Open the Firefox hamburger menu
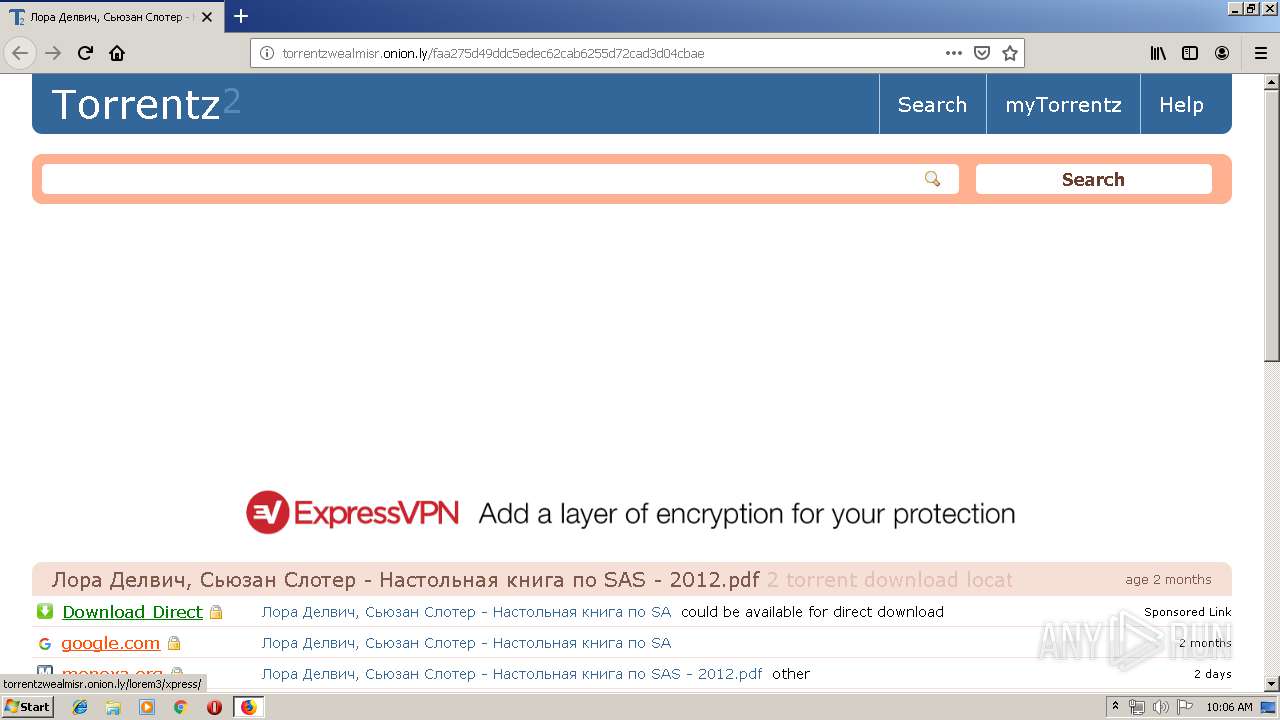This screenshot has width=1280, height=720. click(1260, 53)
